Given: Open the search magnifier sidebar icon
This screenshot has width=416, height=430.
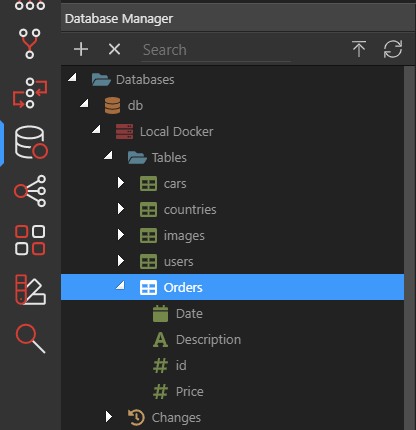Looking at the screenshot, I should 30,339.
